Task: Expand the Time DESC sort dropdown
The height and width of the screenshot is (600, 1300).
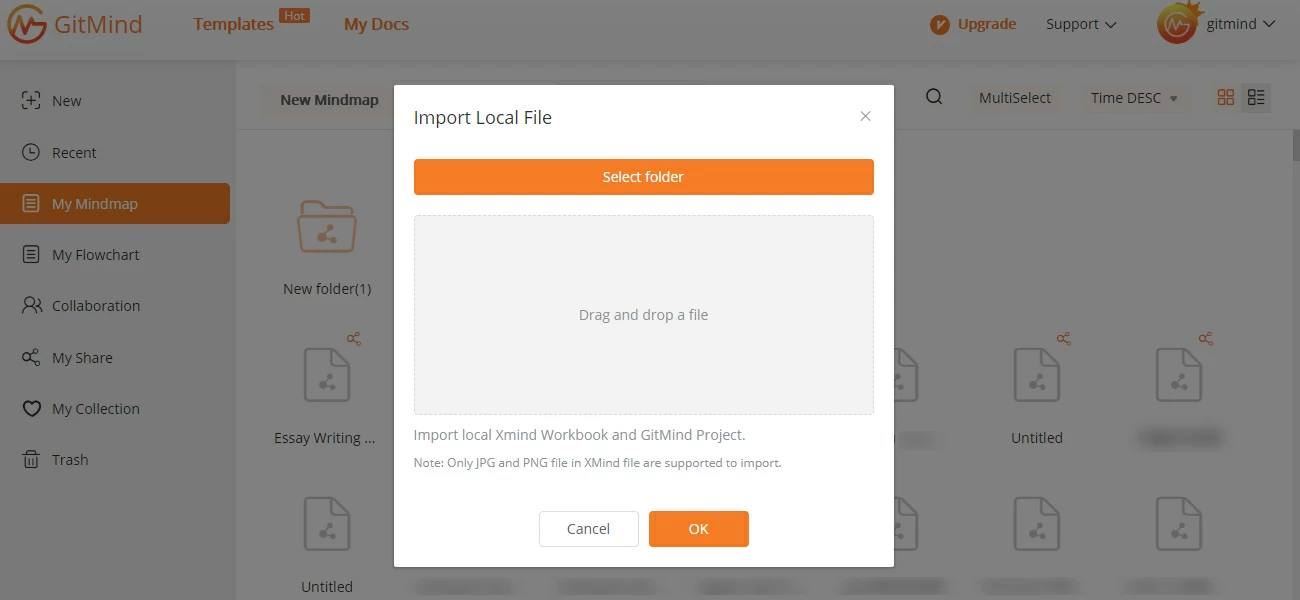Action: 1135,98
